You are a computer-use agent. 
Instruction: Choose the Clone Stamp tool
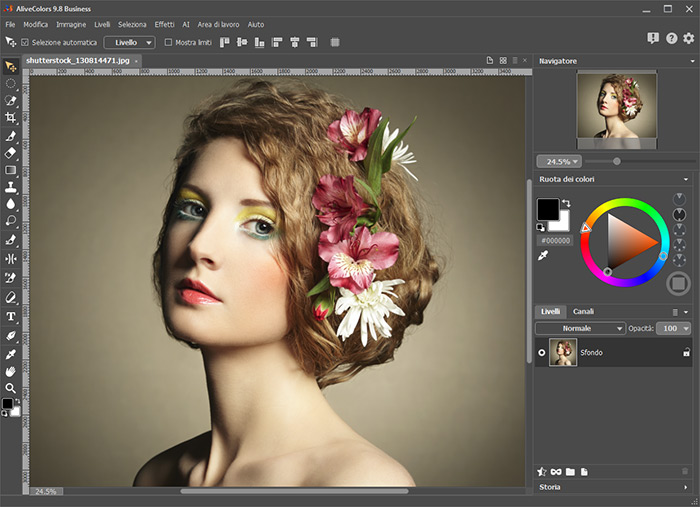click(11, 187)
